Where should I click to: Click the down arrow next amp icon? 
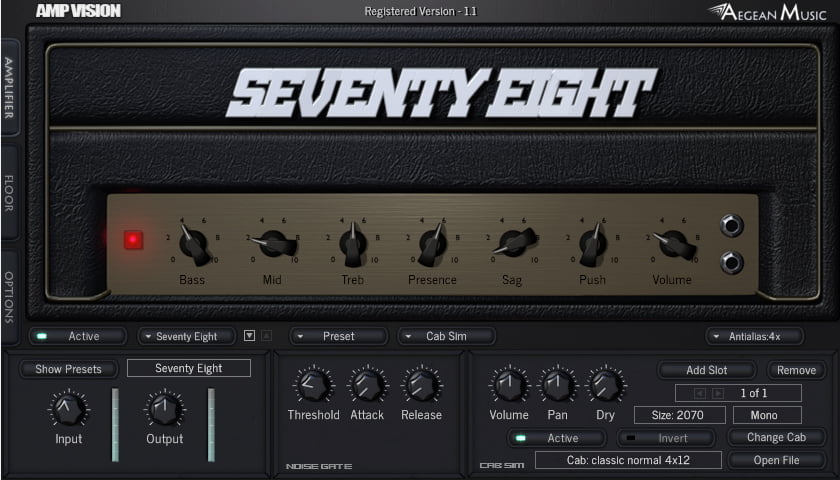pyautogui.click(x=249, y=335)
